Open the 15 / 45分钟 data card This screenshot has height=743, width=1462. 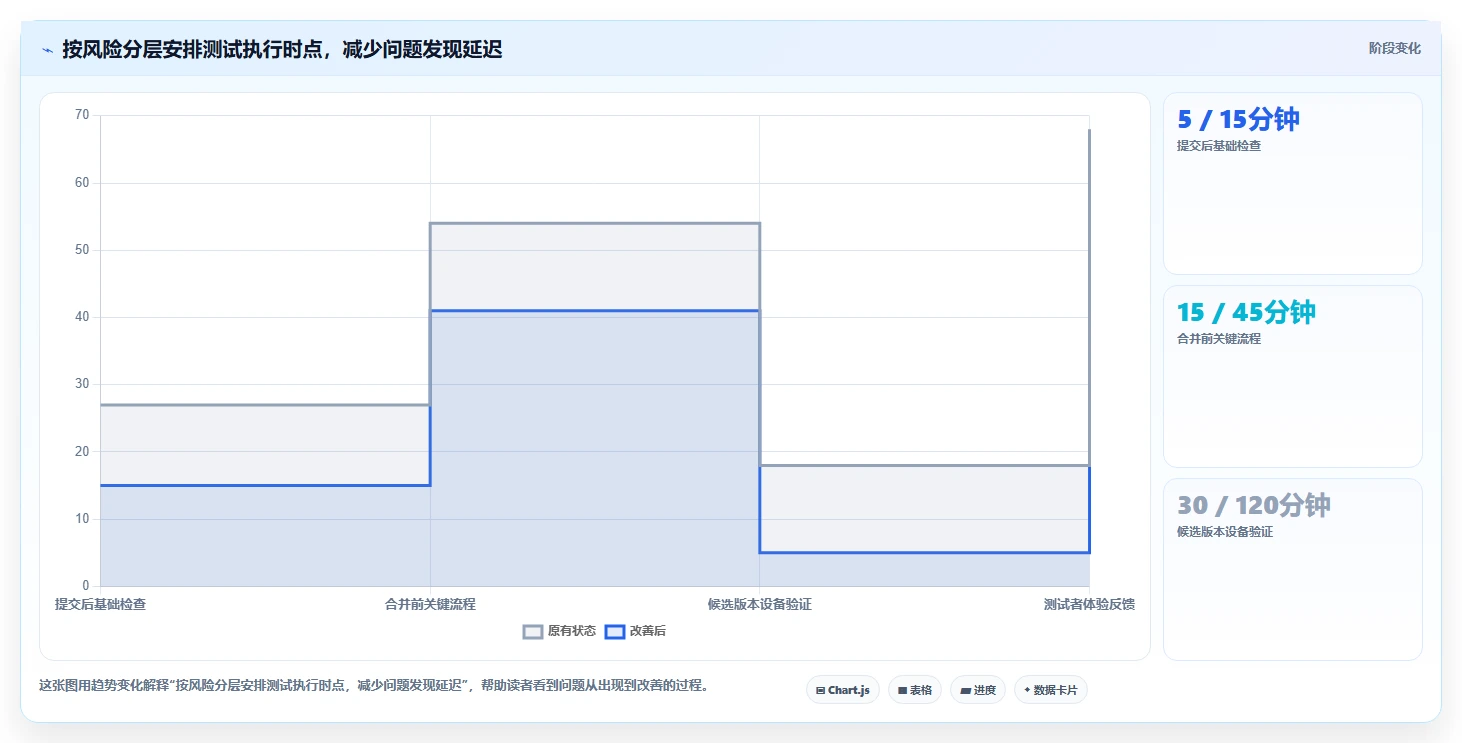tap(1292, 376)
